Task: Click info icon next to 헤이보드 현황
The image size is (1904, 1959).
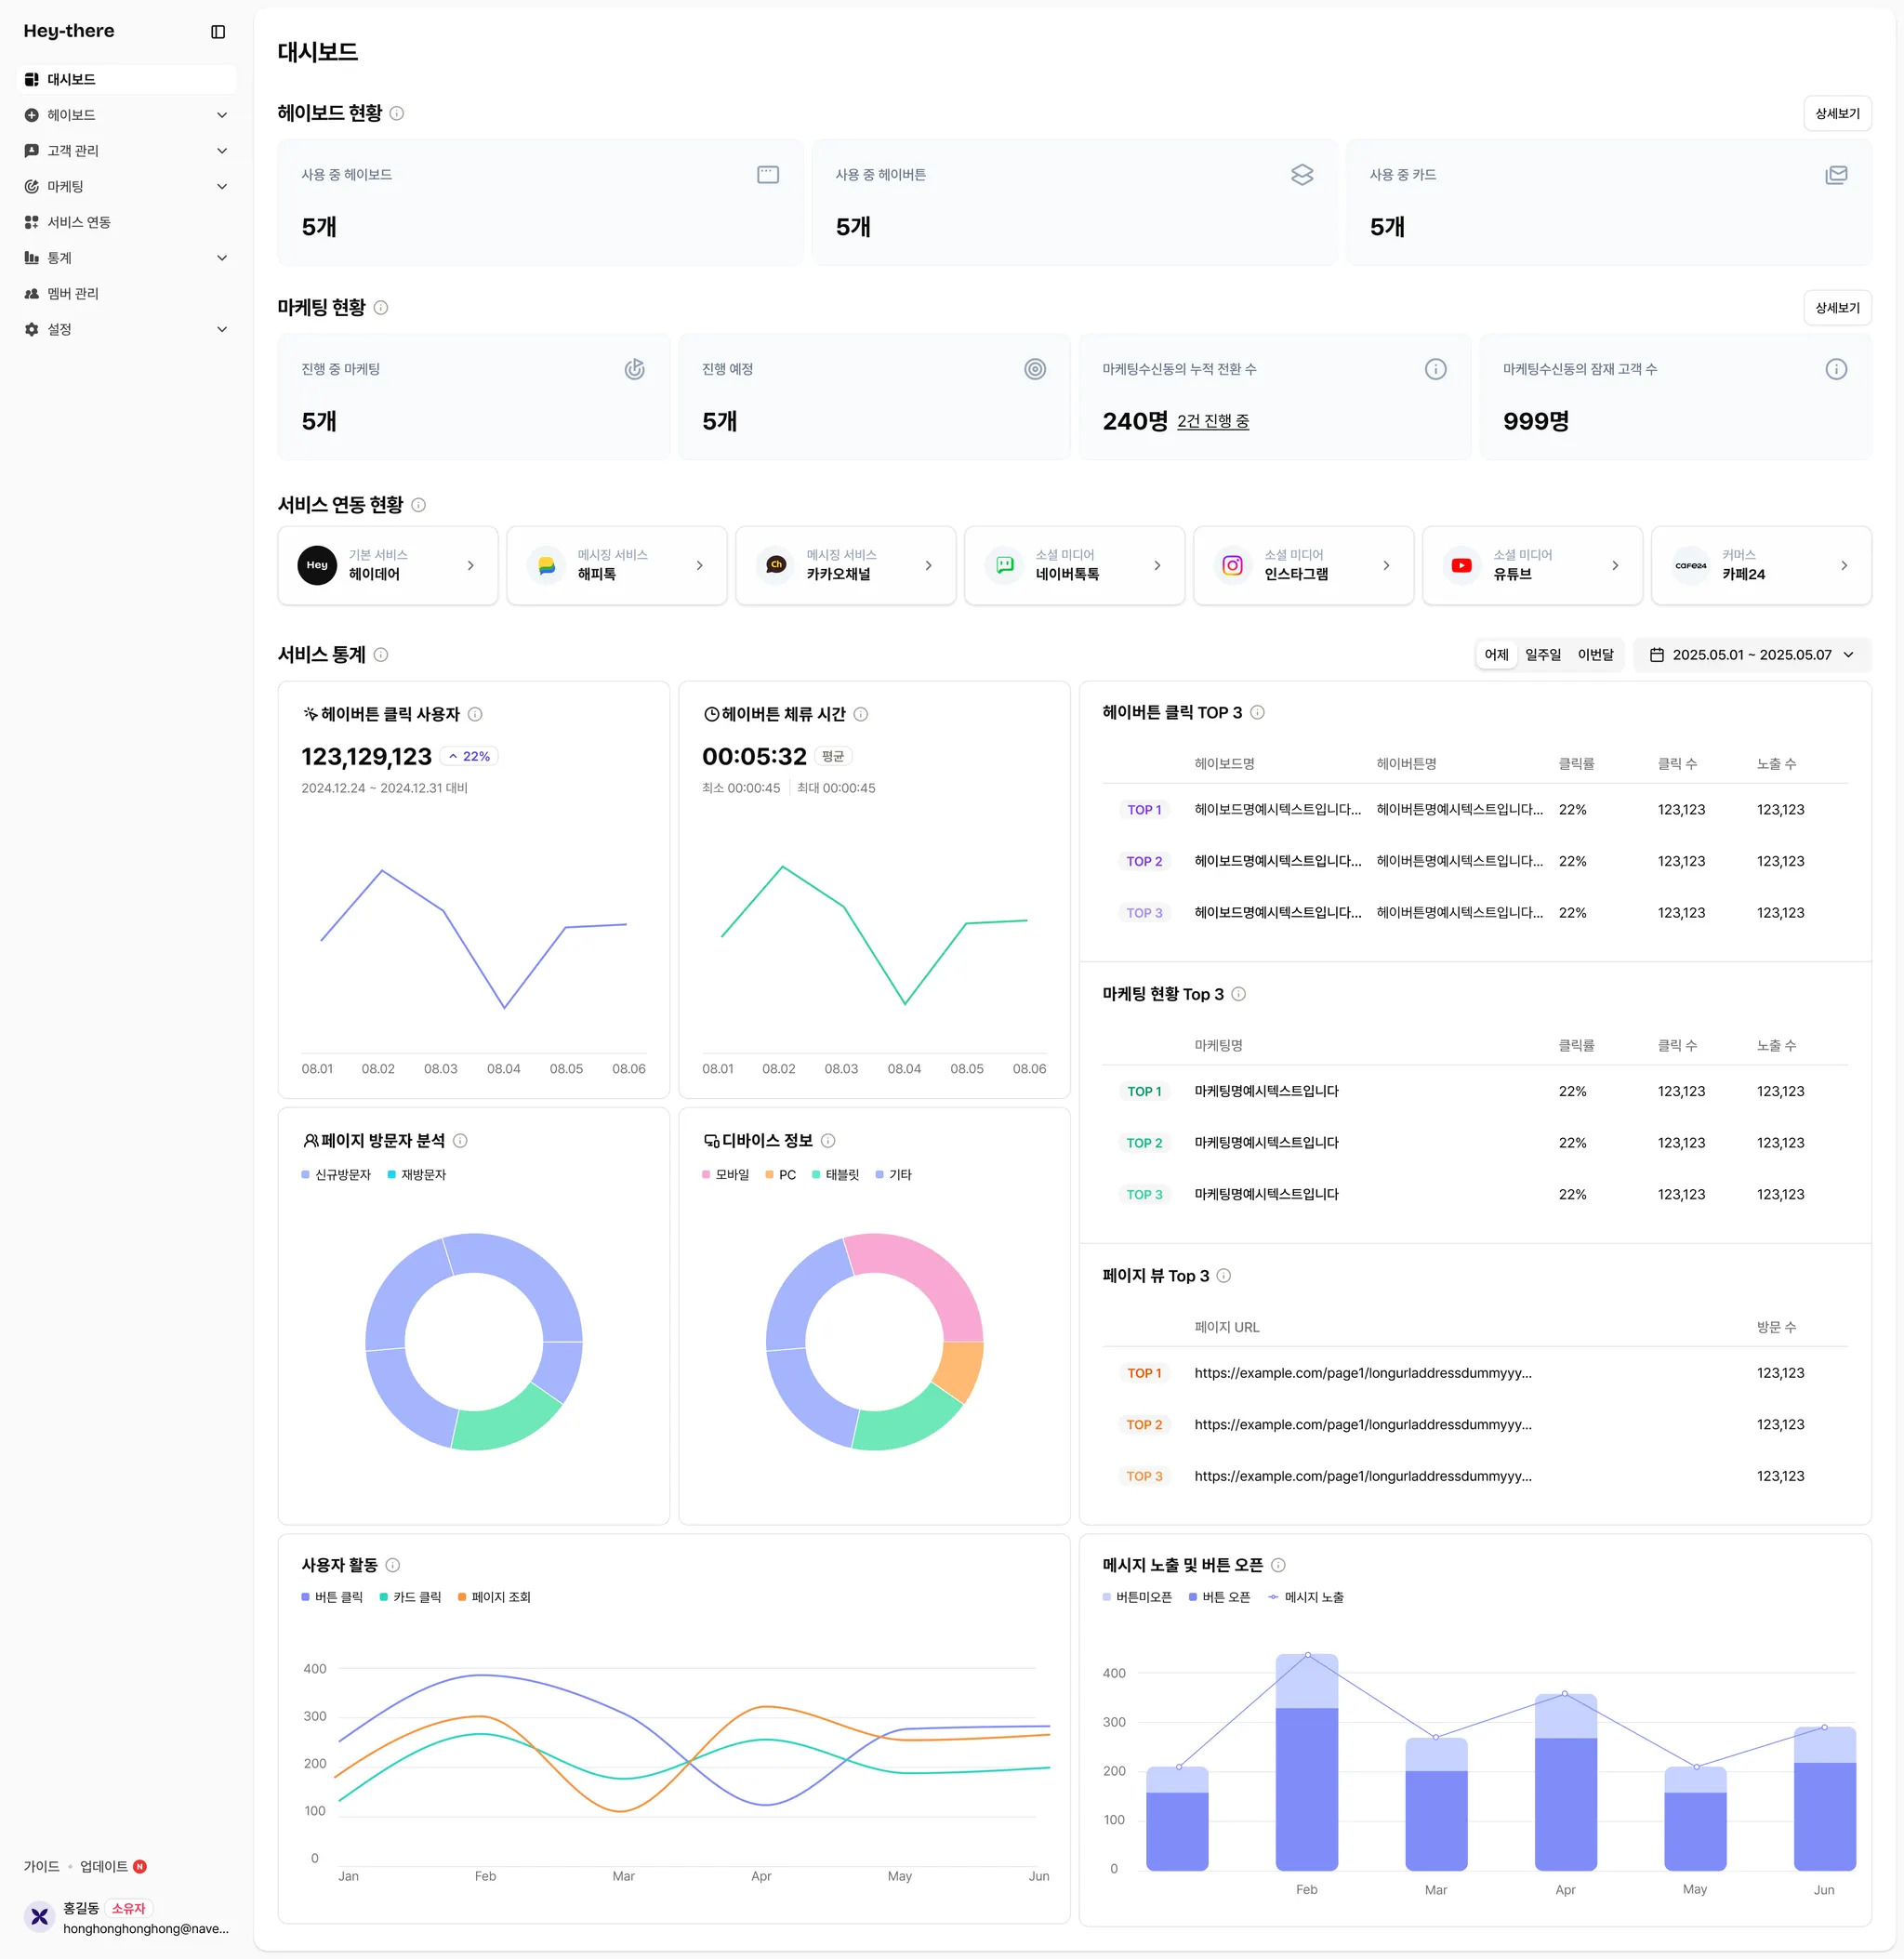Action: [397, 113]
